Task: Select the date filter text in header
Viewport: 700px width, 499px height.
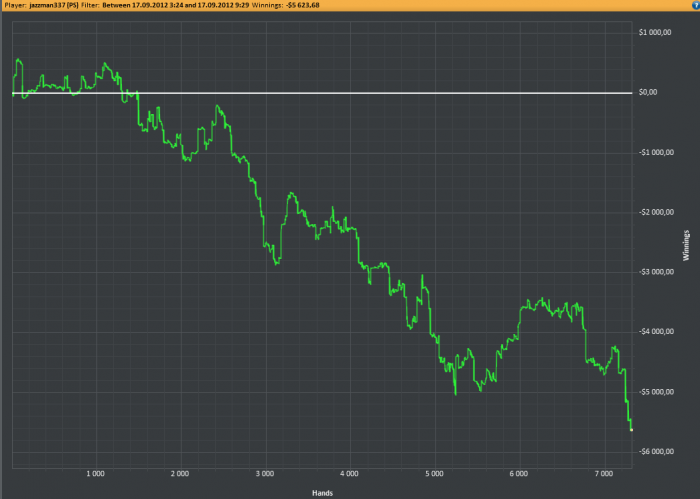Action: [175, 5]
